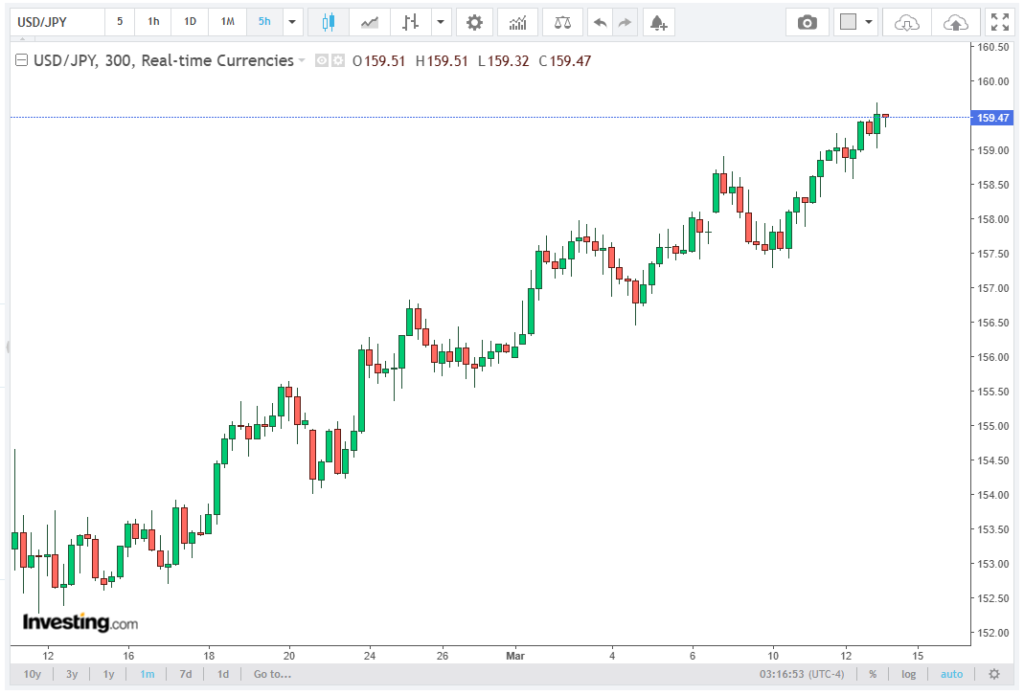Switch to the area chart style
This screenshot has height=695, width=1024.
click(x=370, y=22)
